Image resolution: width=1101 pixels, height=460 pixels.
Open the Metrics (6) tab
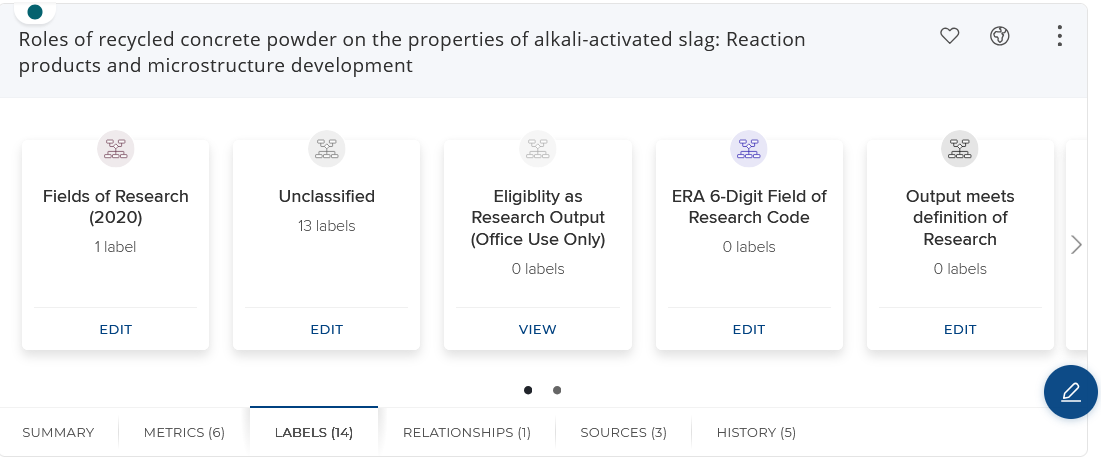184,433
